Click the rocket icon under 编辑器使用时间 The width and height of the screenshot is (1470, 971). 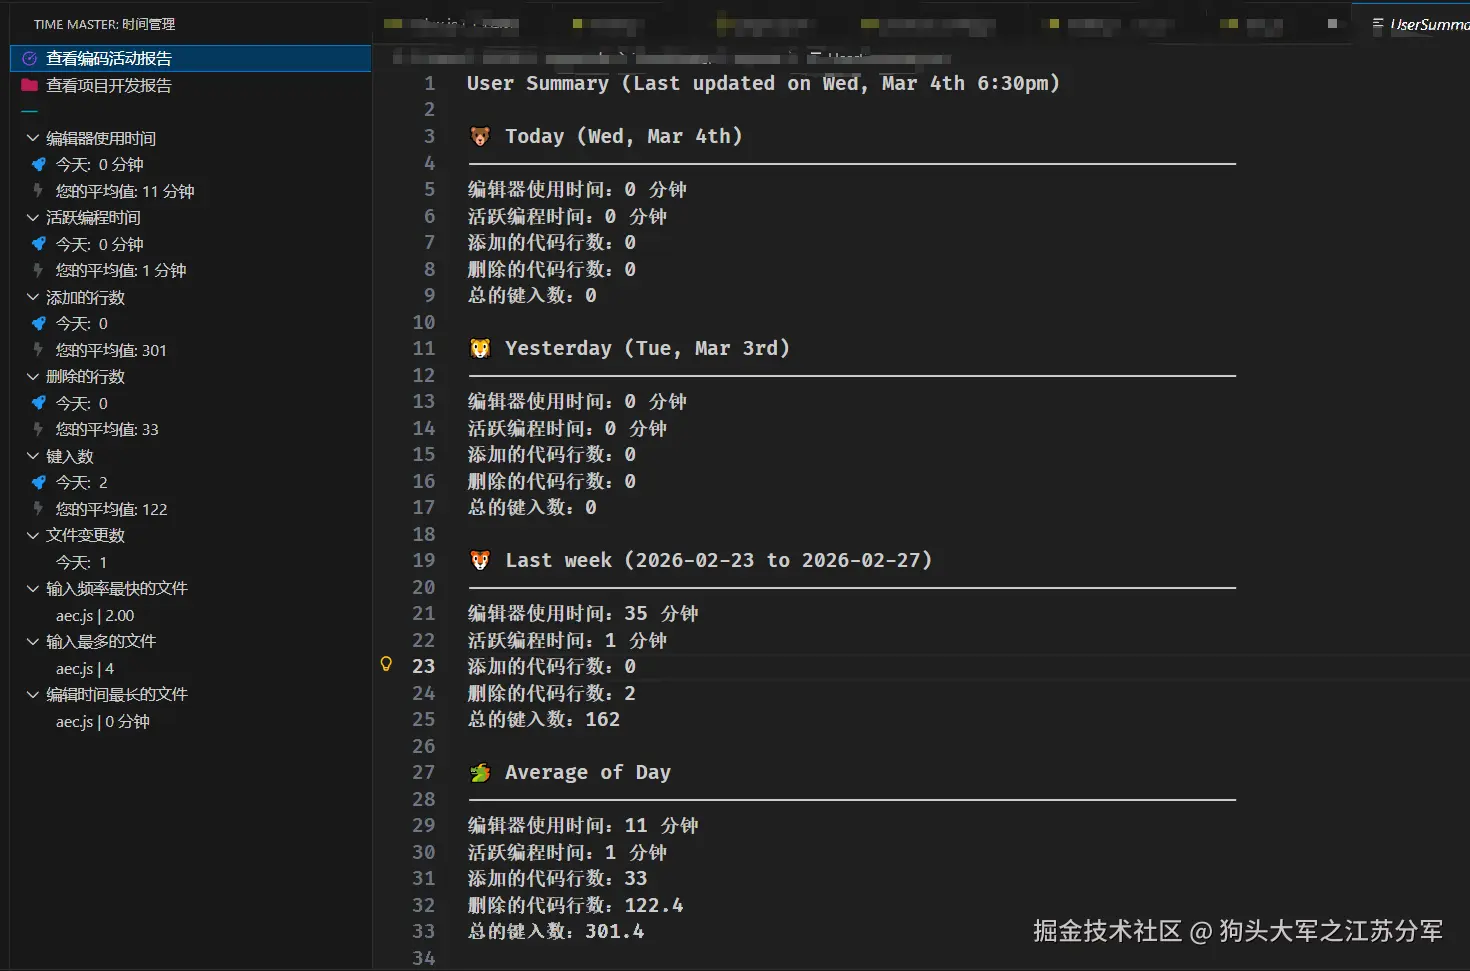point(39,164)
